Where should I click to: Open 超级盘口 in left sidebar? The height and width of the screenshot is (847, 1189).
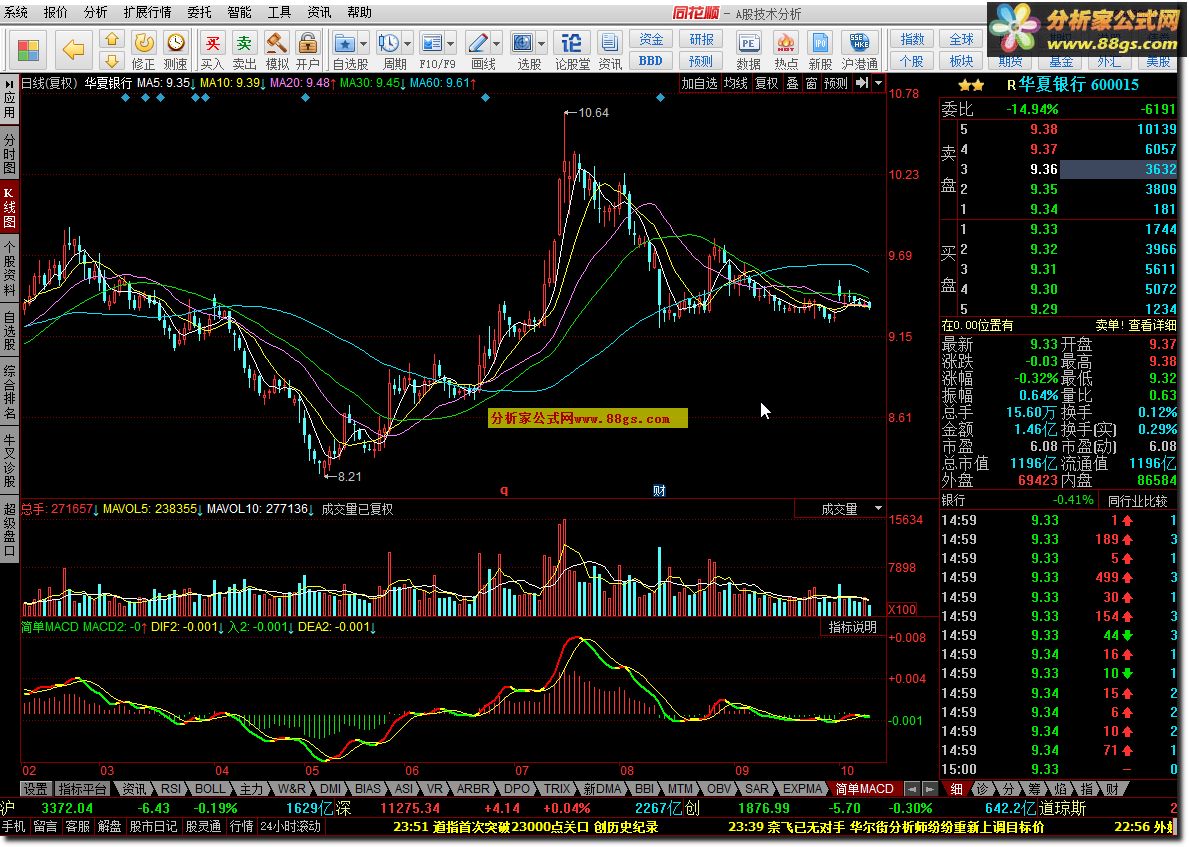click(x=9, y=529)
